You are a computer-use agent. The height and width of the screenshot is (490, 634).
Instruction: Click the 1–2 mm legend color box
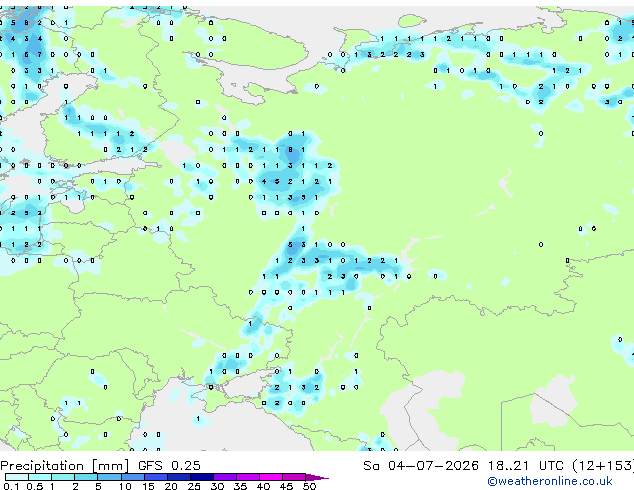coord(63,477)
